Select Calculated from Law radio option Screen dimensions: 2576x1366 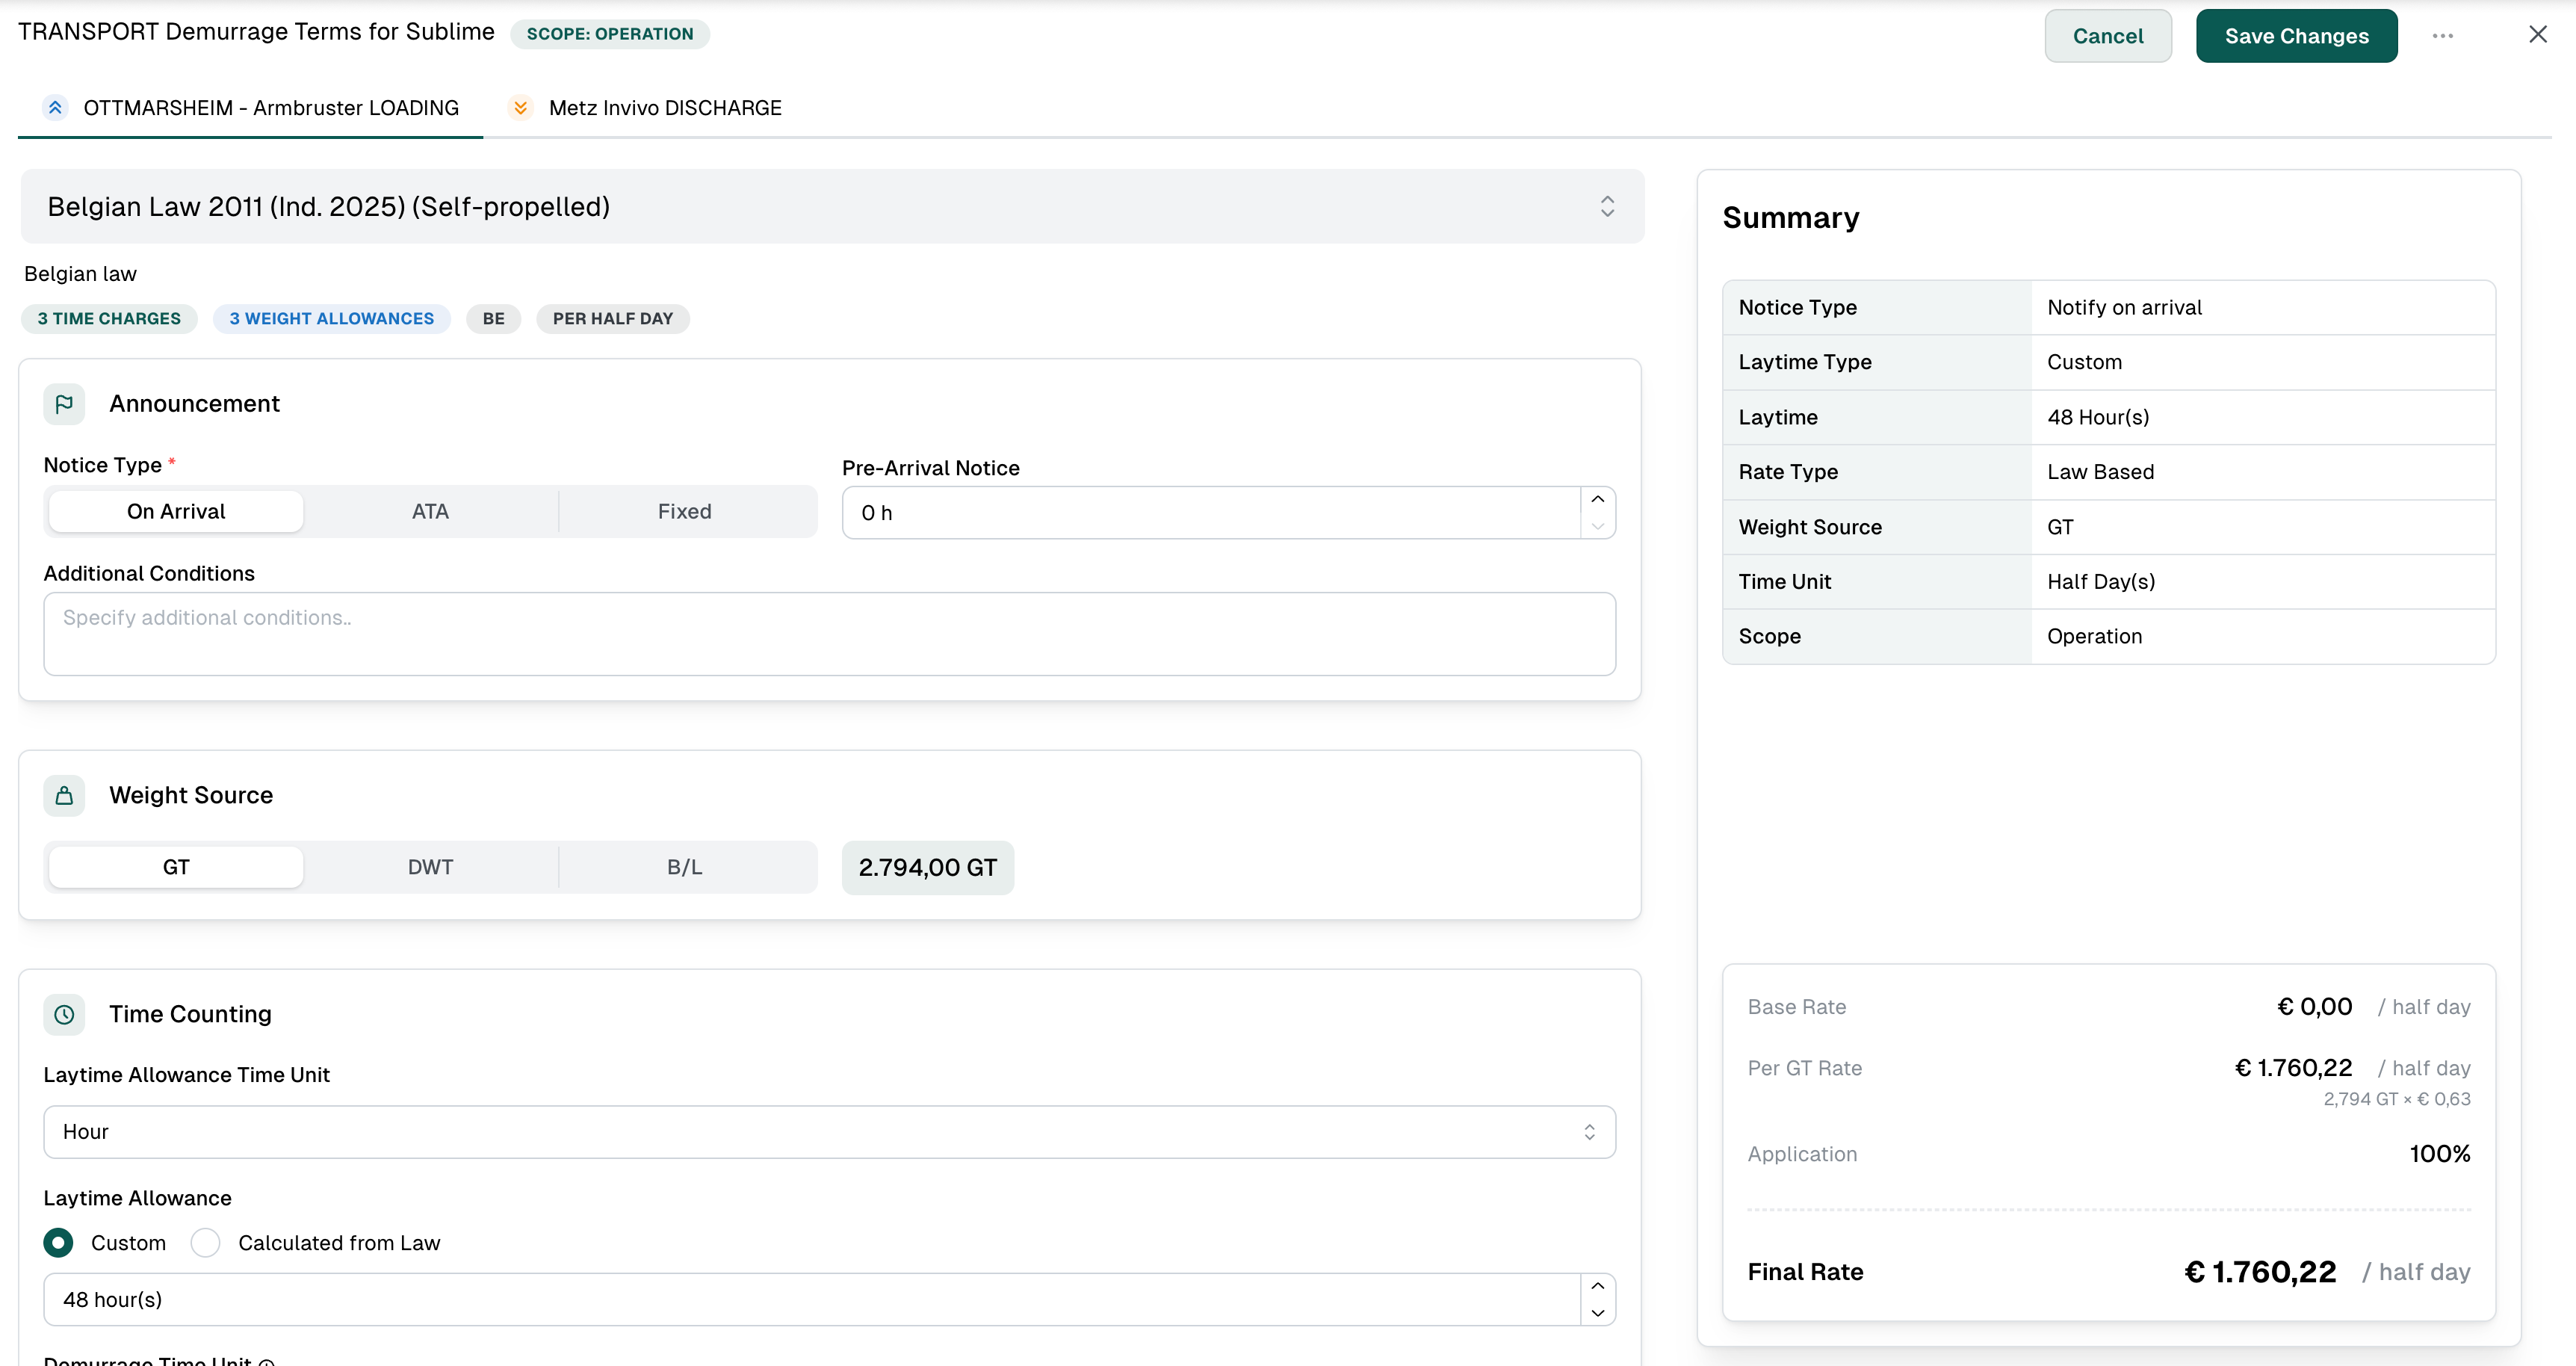pyautogui.click(x=206, y=1243)
